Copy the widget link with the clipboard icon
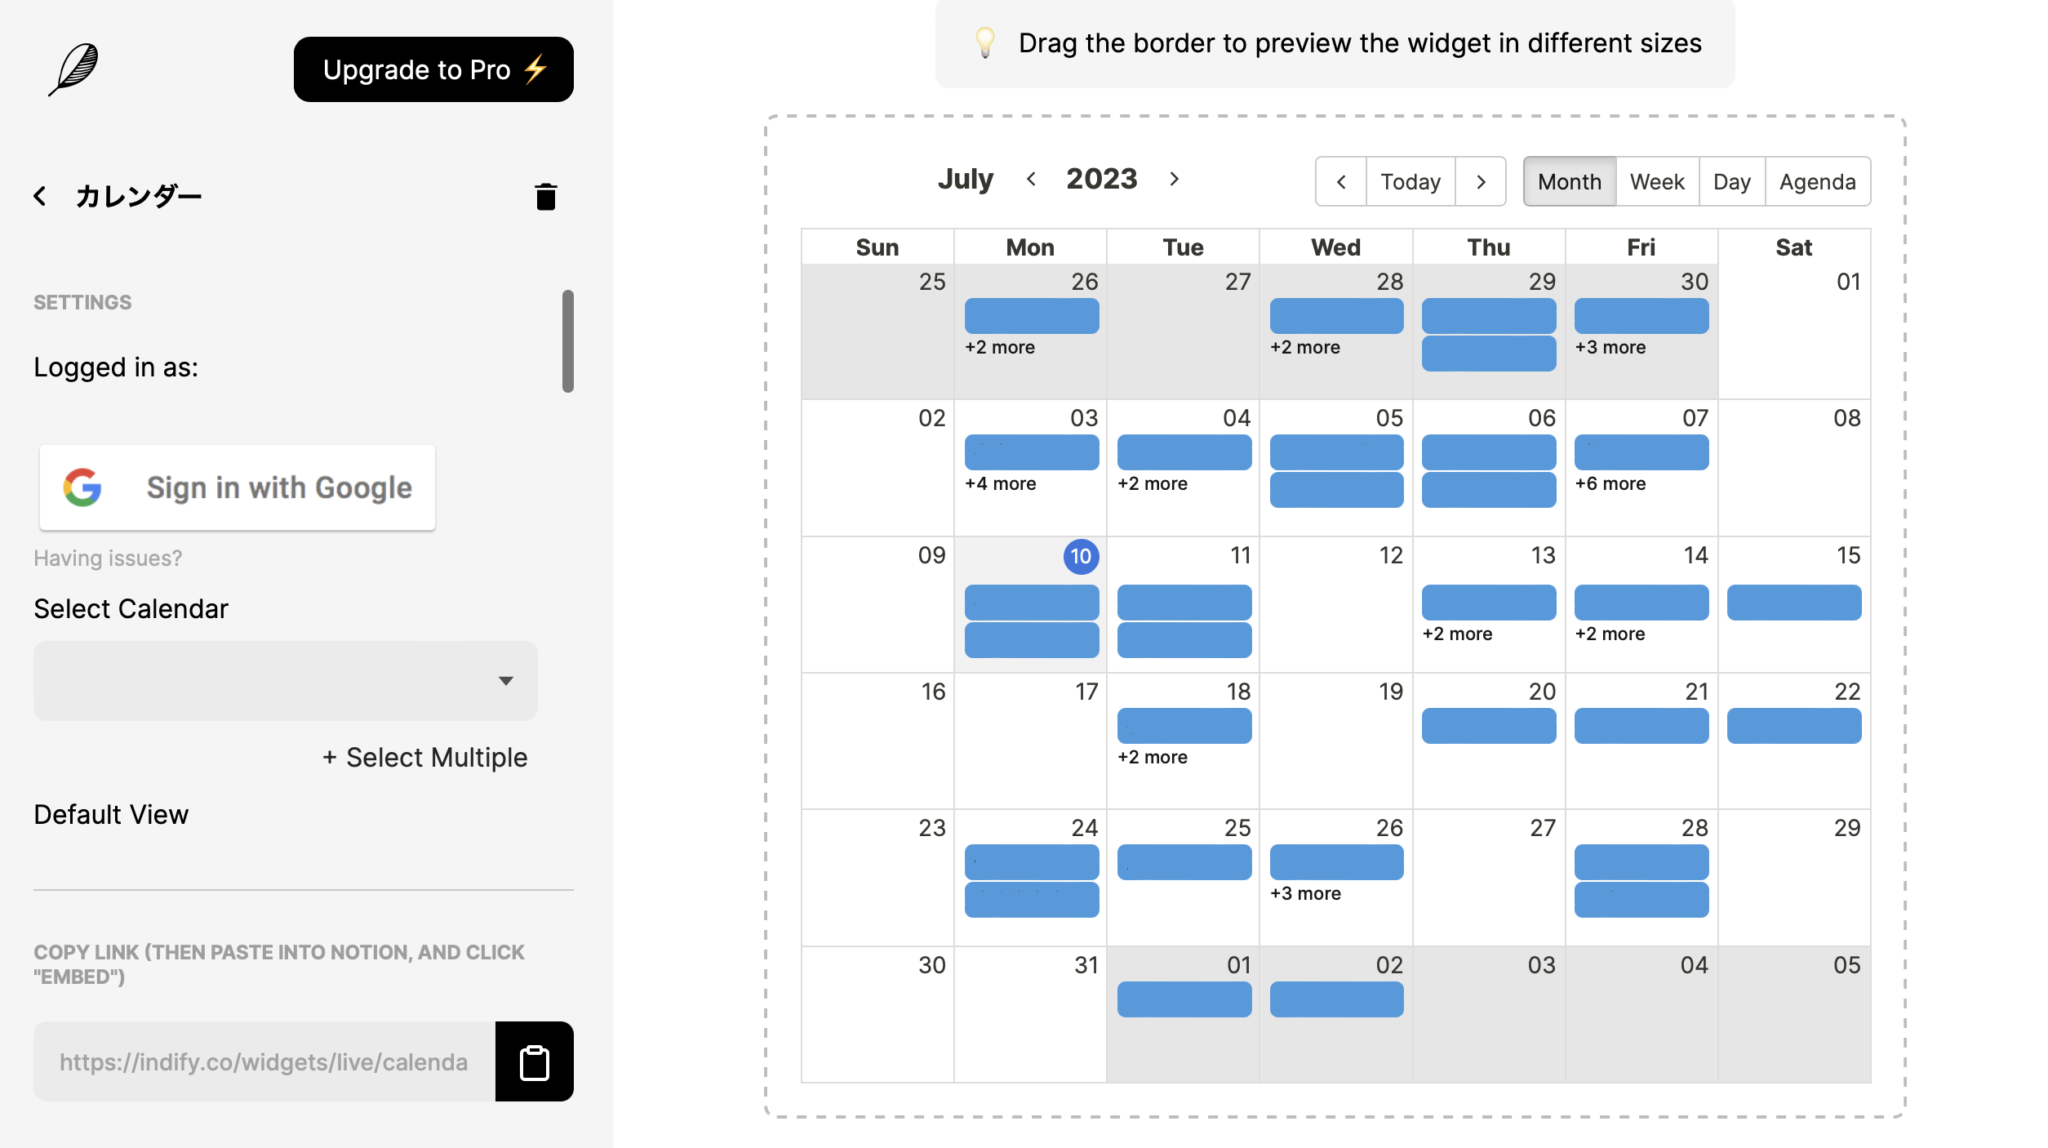This screenshot has height=1148, width=2048. (x=534, y=1061)
